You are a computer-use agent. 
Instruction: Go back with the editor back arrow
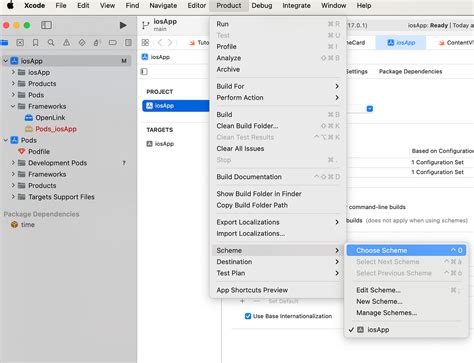(160, 43)
